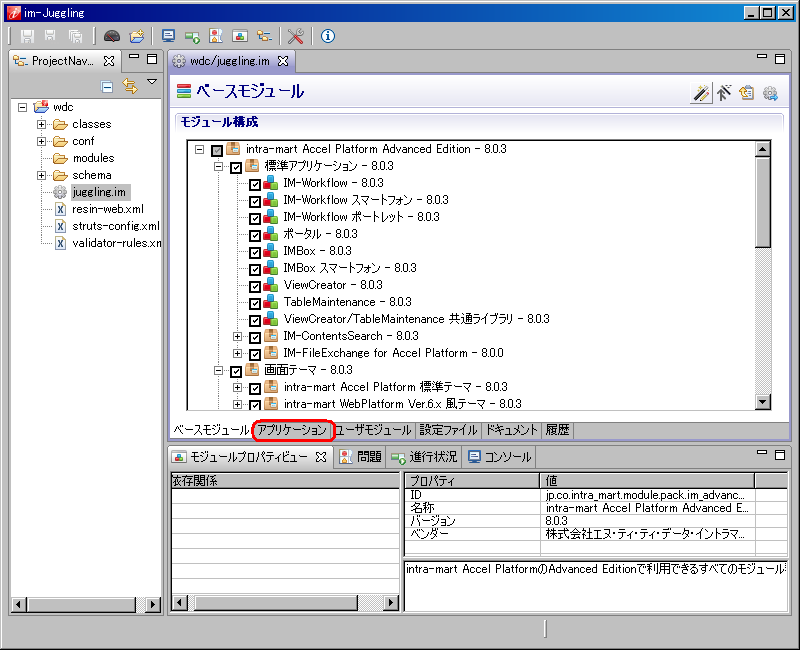Click the clipboard with yellow arrow icon
The height and width of the screenshot is (650, 800).
[746, 93]
